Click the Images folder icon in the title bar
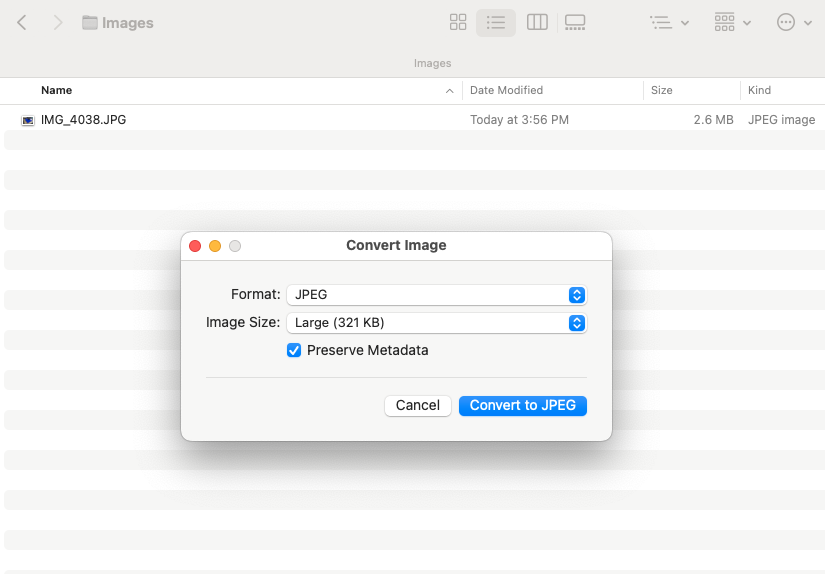This screenshot has width=825, height=574. [90, 23]
